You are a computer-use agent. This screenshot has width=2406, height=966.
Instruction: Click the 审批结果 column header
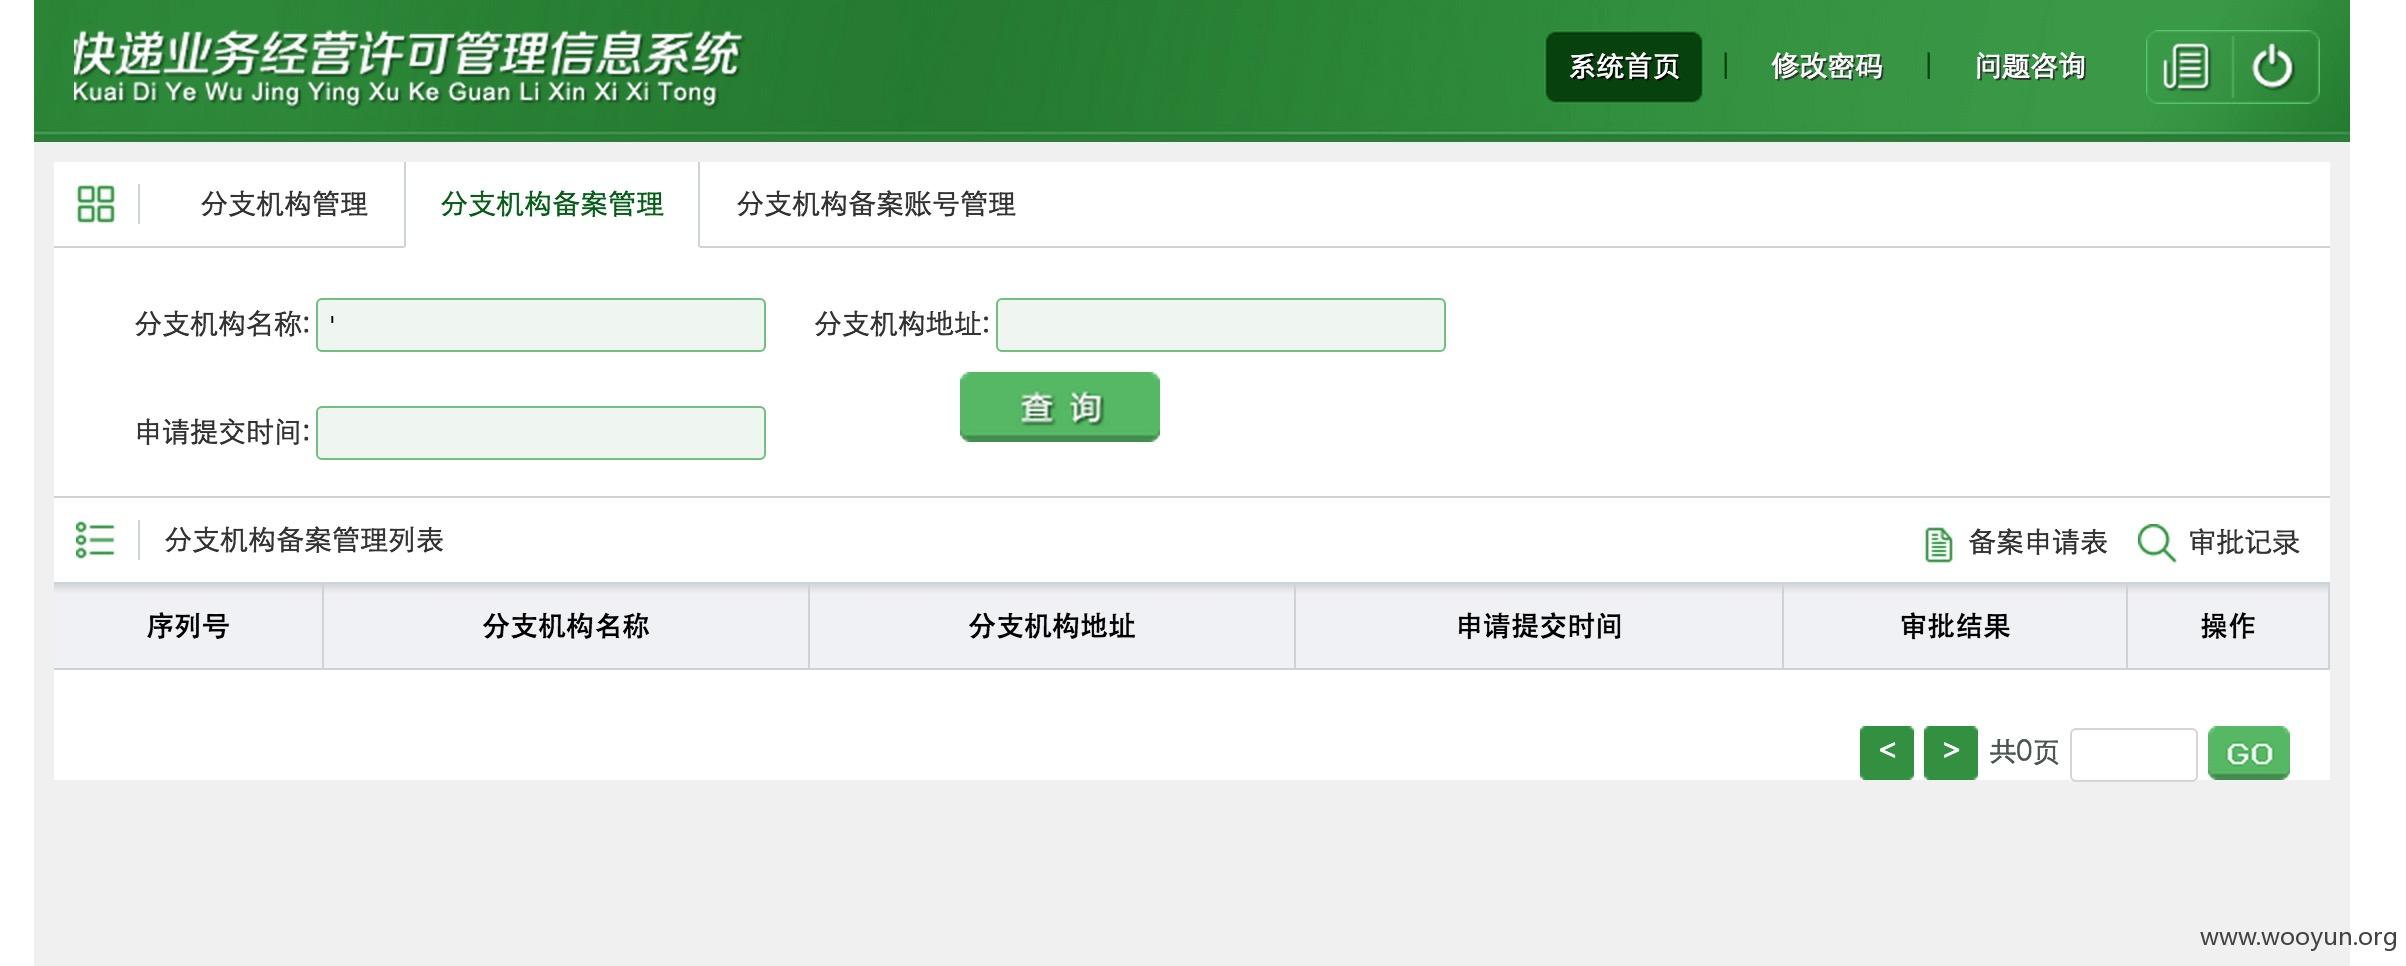point(1955,627)
